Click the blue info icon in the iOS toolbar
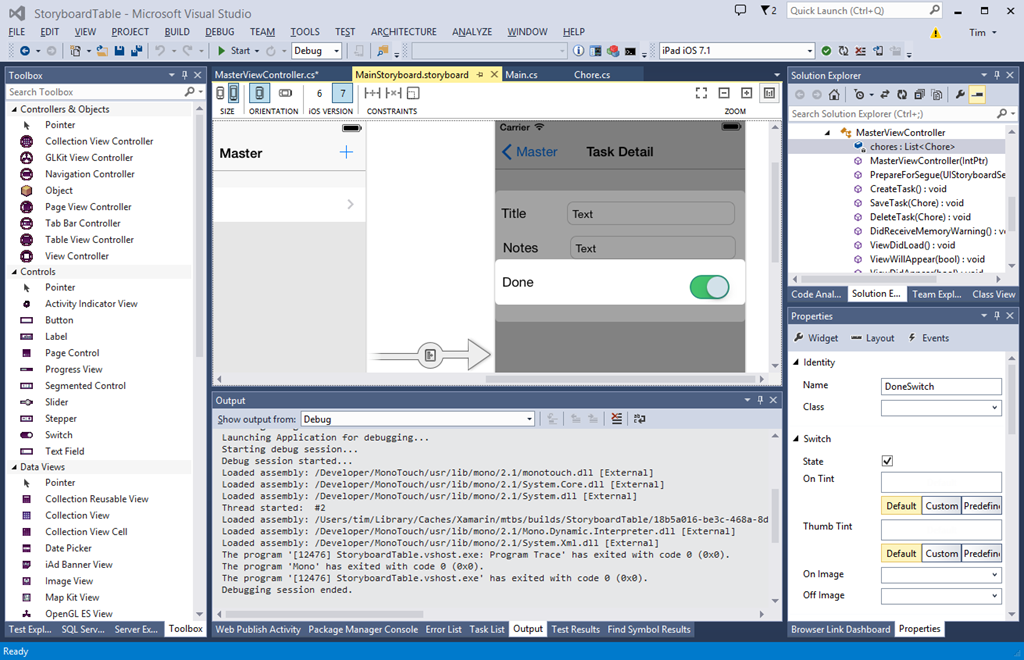The width and height of the screenshot is (1024, 660). (579, 51)
